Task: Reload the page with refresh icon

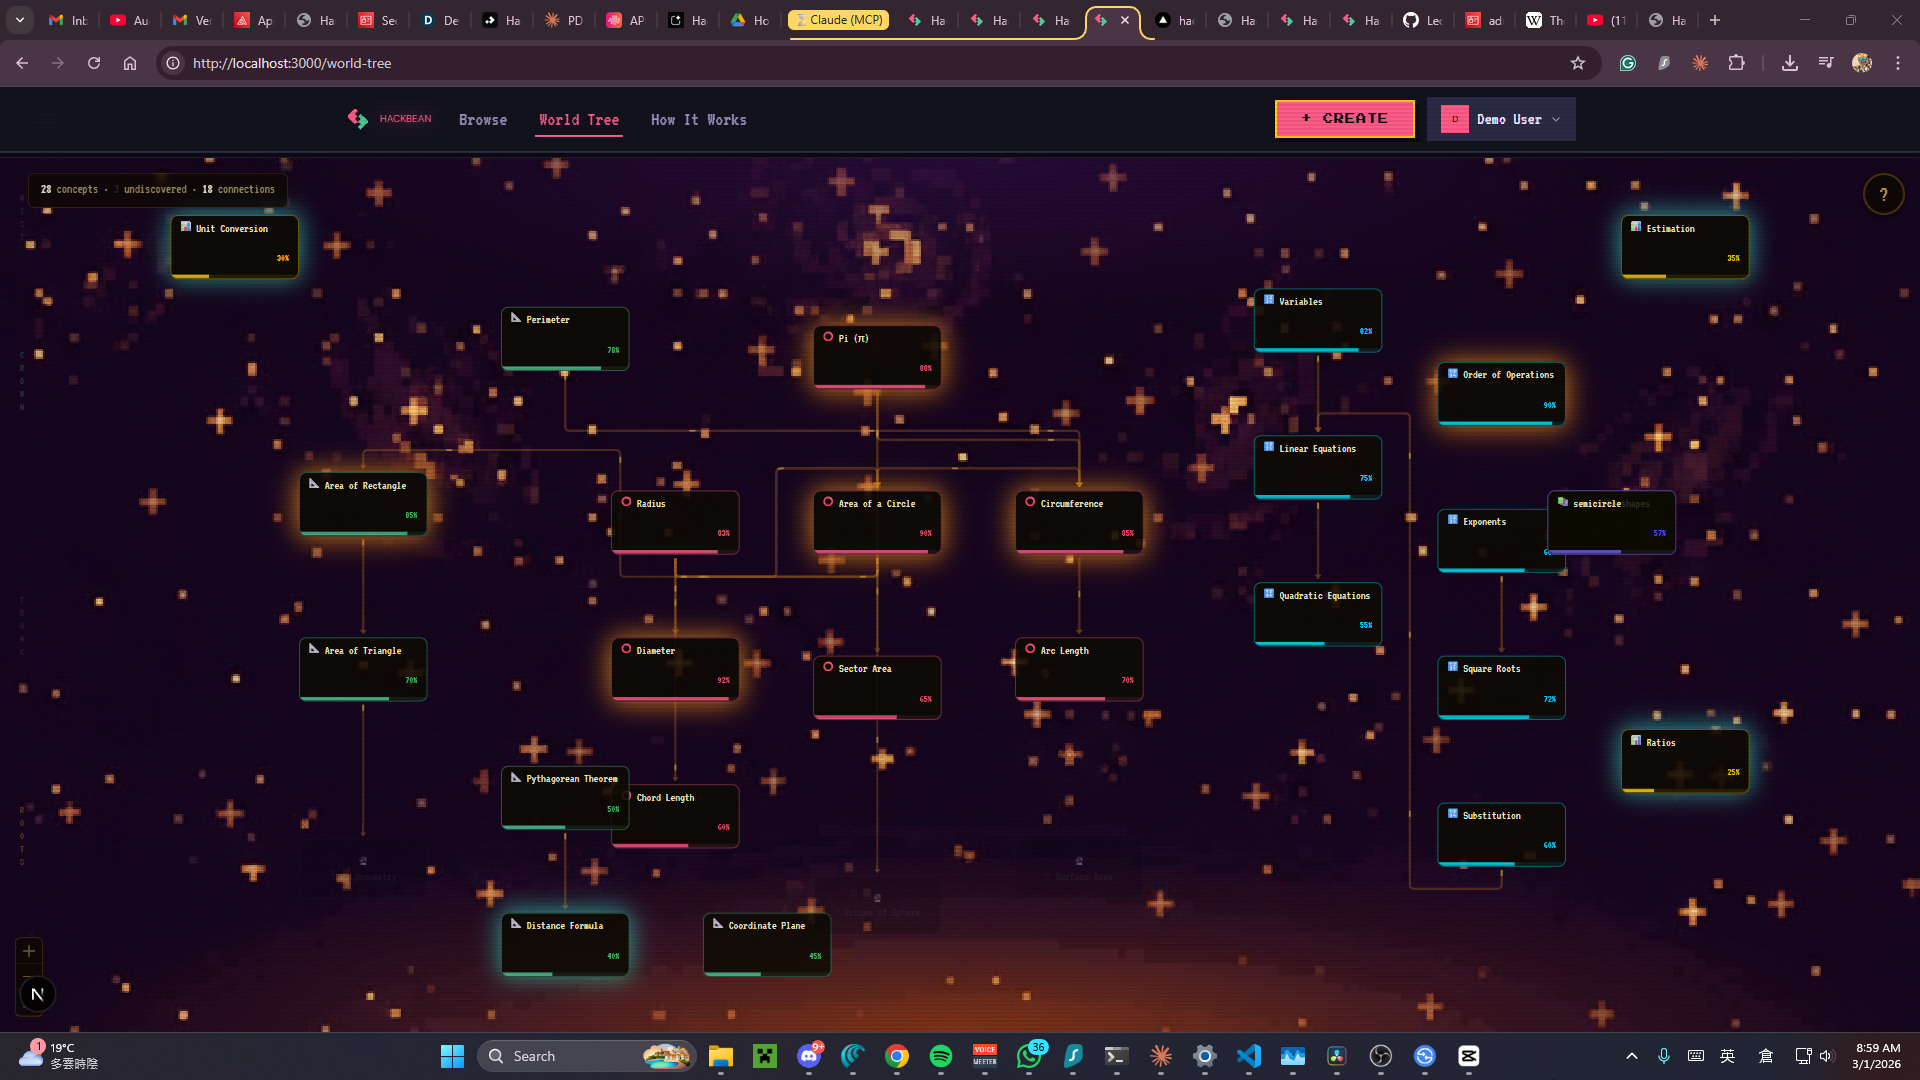Action: pyautogui.click(x=94, y=63)
